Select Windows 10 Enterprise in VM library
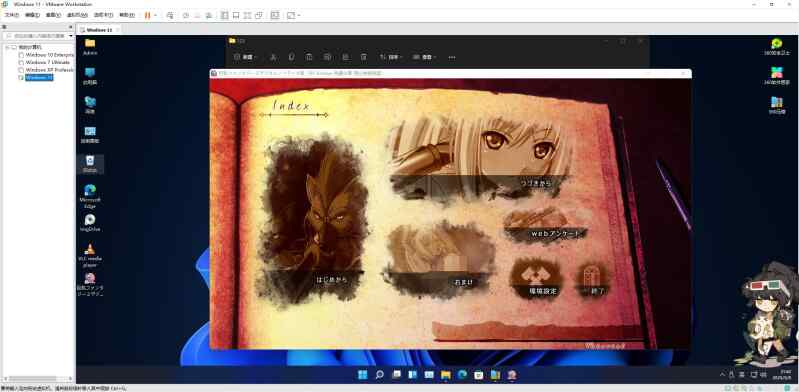The image size is (799, 392). pos(49,55)
